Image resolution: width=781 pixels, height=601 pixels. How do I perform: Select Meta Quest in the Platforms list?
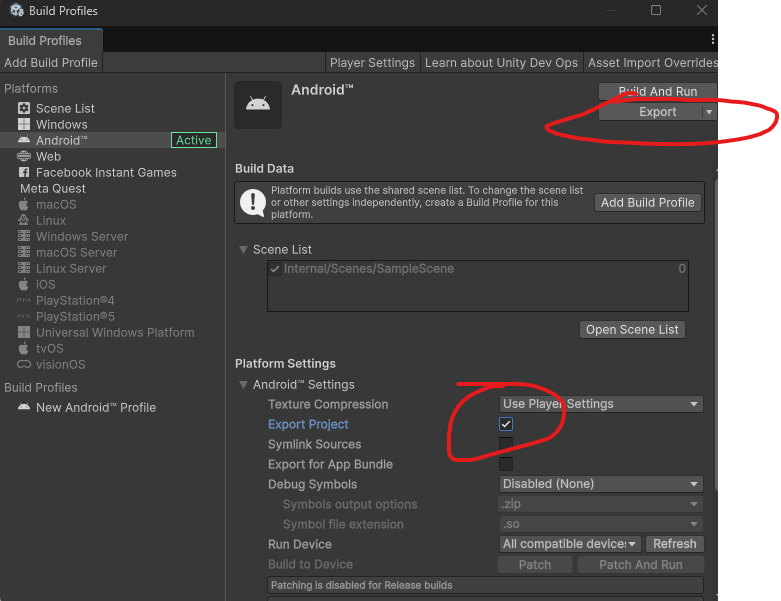[113, 188]
